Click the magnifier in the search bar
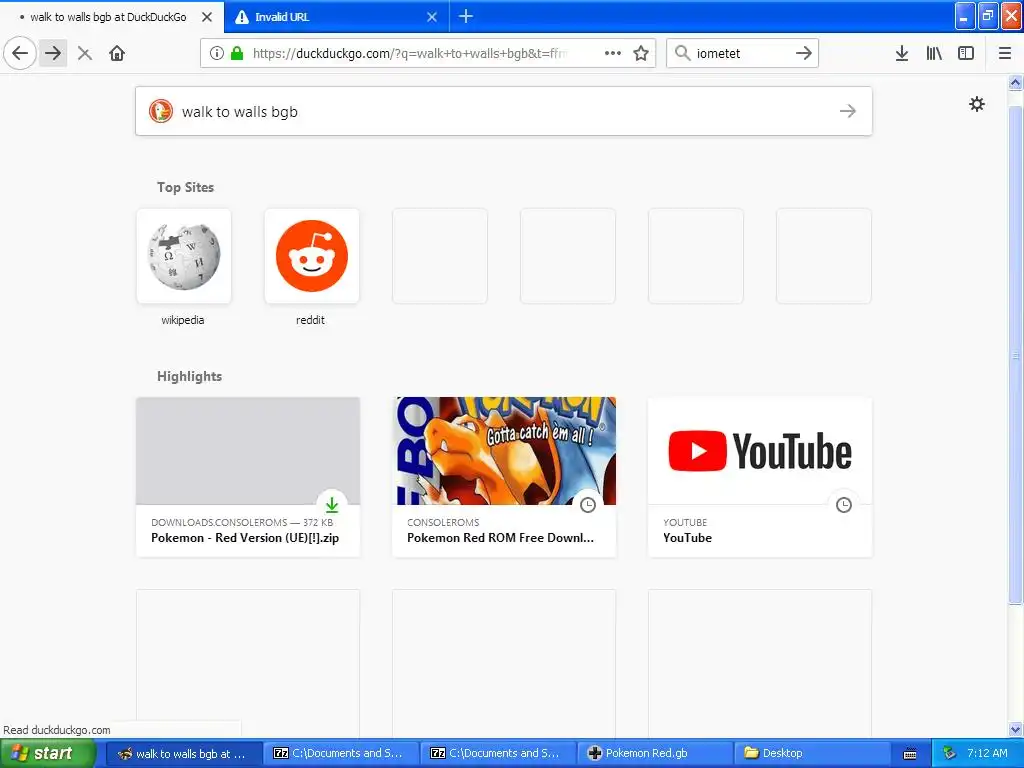The image size is (1024, 768). tap(682, 53)
